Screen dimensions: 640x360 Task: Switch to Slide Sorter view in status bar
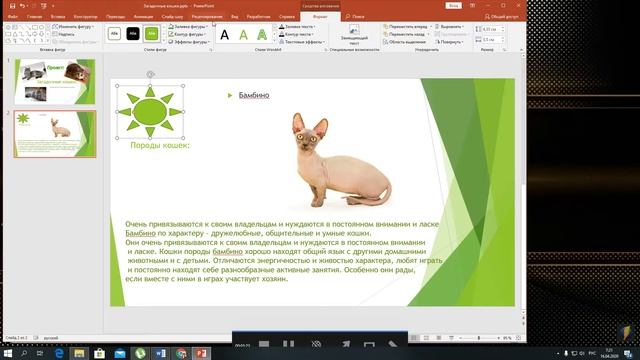[x=426, y=338]
